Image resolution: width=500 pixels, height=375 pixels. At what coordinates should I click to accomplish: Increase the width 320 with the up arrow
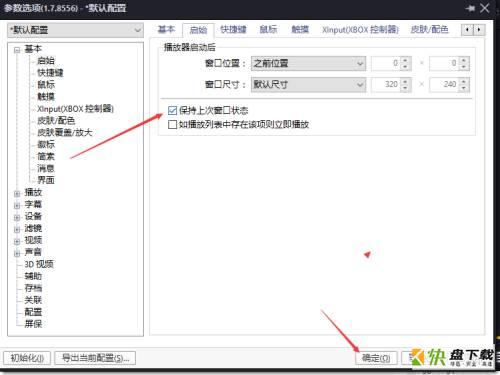click(x=405, y=81)
